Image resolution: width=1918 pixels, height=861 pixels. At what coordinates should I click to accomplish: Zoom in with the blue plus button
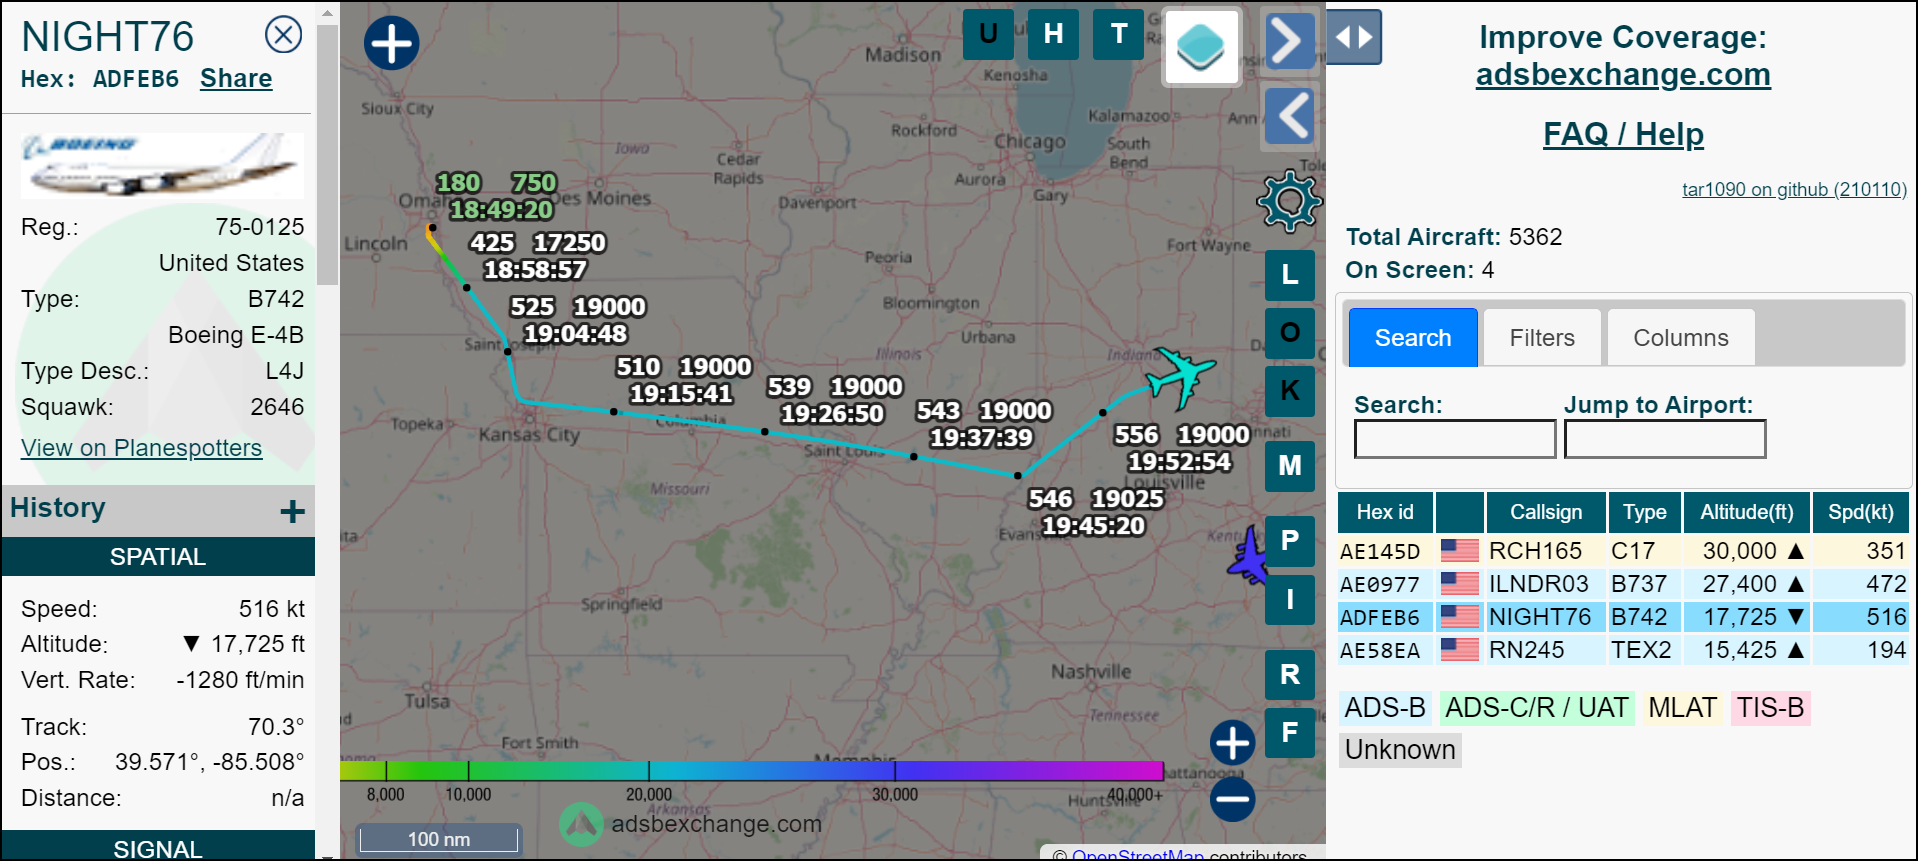click(1232, 743)
